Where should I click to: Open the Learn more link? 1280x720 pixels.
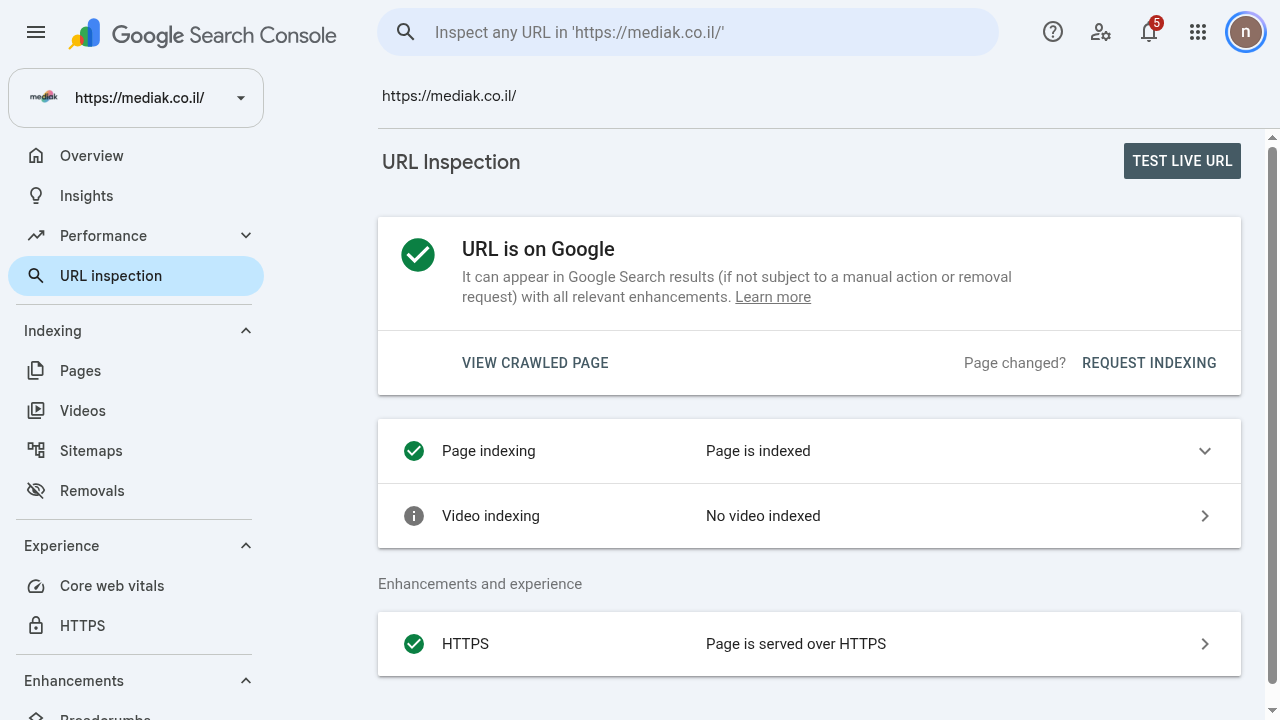pos(773,297)
